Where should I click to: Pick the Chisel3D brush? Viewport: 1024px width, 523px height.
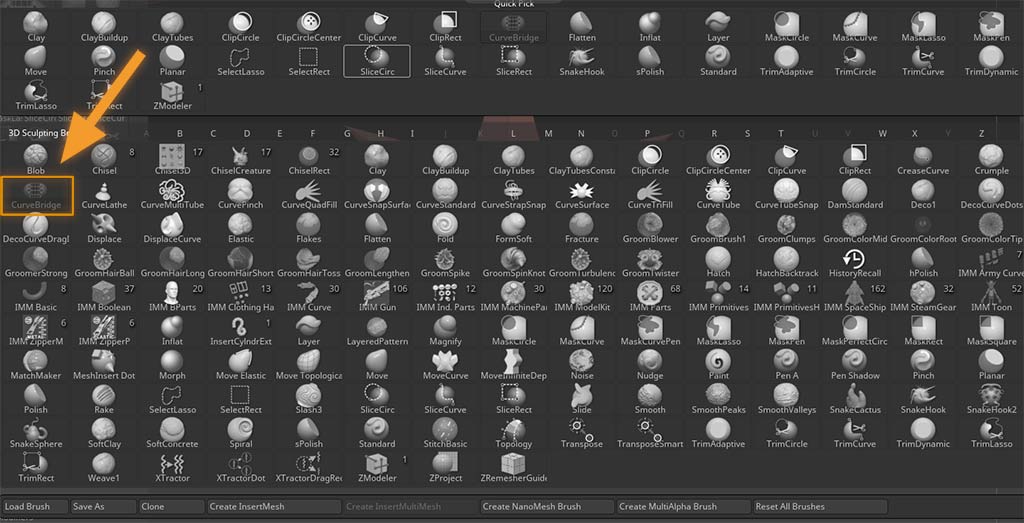pos(172,160)
